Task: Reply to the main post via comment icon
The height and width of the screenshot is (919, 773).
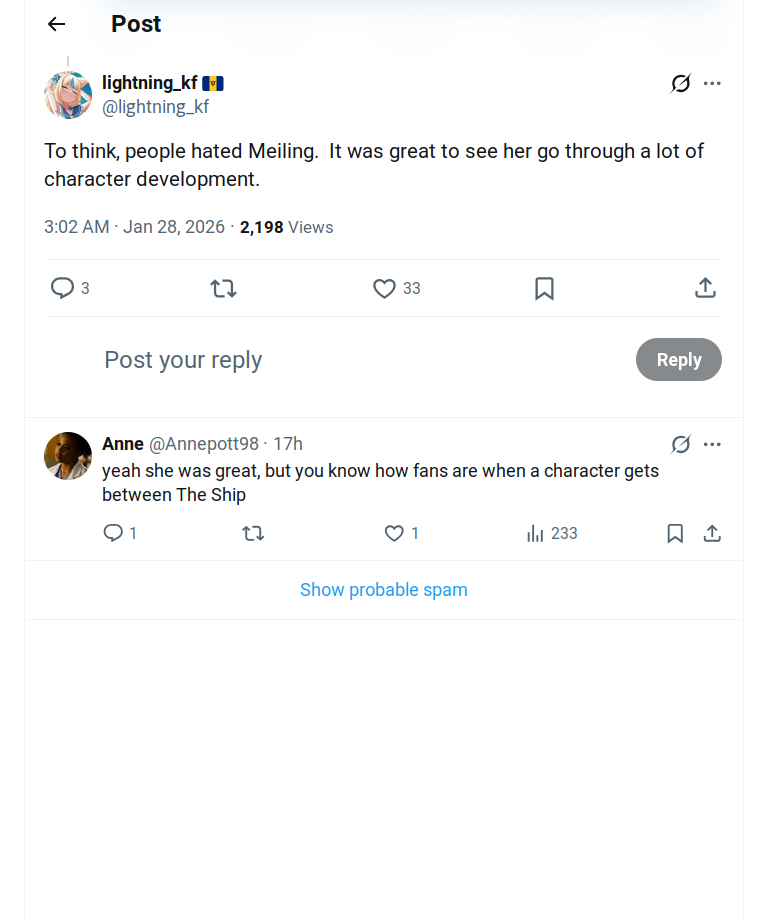Action: [63, 288]
